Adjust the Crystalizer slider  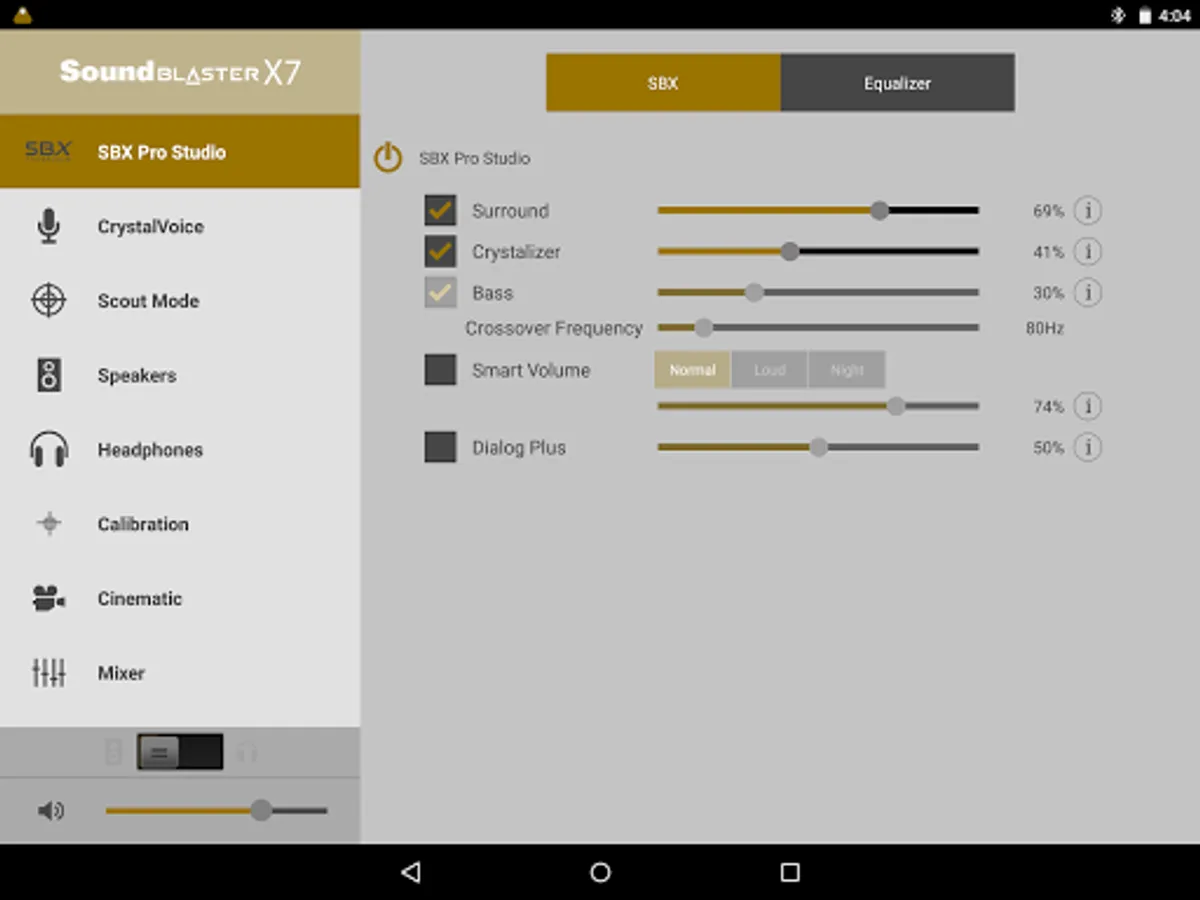click(818, 252)
